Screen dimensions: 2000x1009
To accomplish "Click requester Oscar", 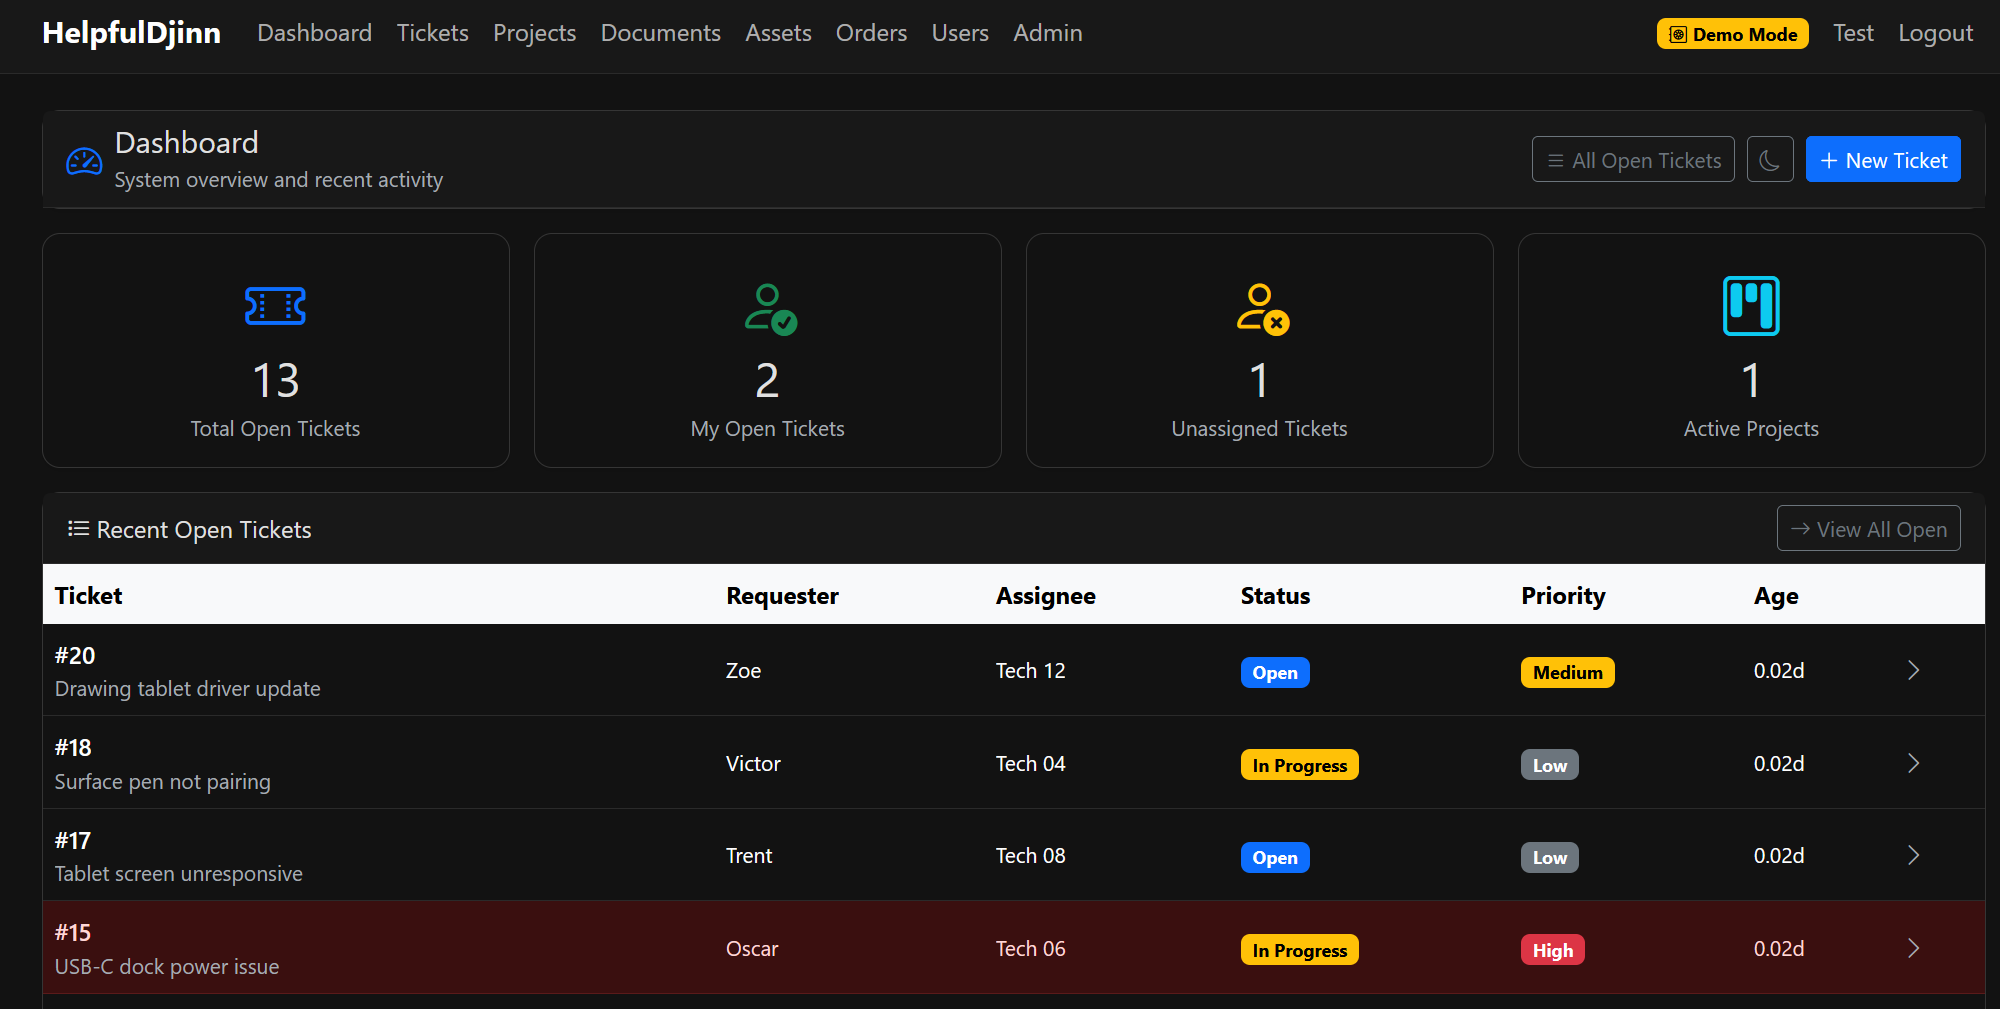I will pyautogui.click(x=752, y=949).
